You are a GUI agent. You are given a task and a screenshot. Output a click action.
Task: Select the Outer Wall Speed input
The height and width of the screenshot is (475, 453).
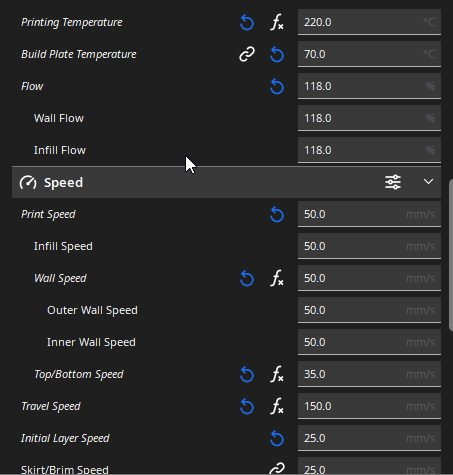[x=369, y=310]
